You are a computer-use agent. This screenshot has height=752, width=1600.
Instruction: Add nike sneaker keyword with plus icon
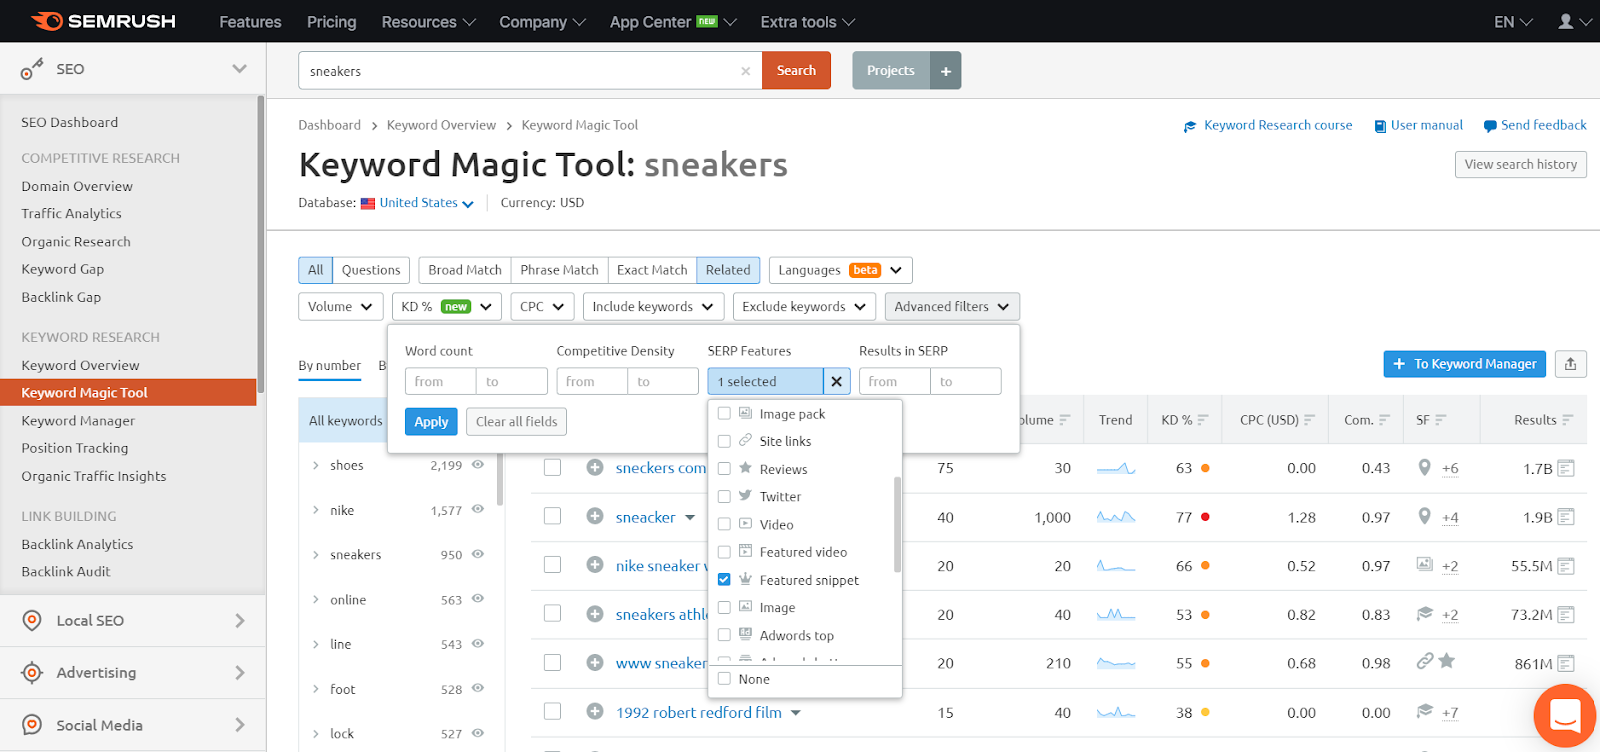(595, 565)
